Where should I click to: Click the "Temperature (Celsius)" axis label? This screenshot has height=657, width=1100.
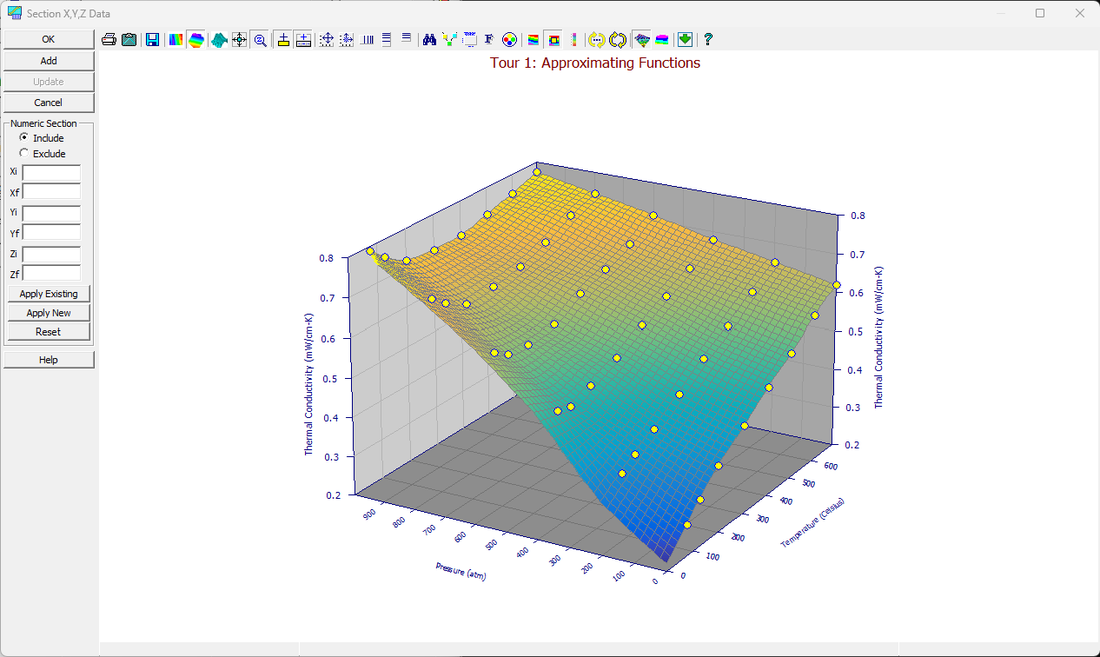point(812,523)
